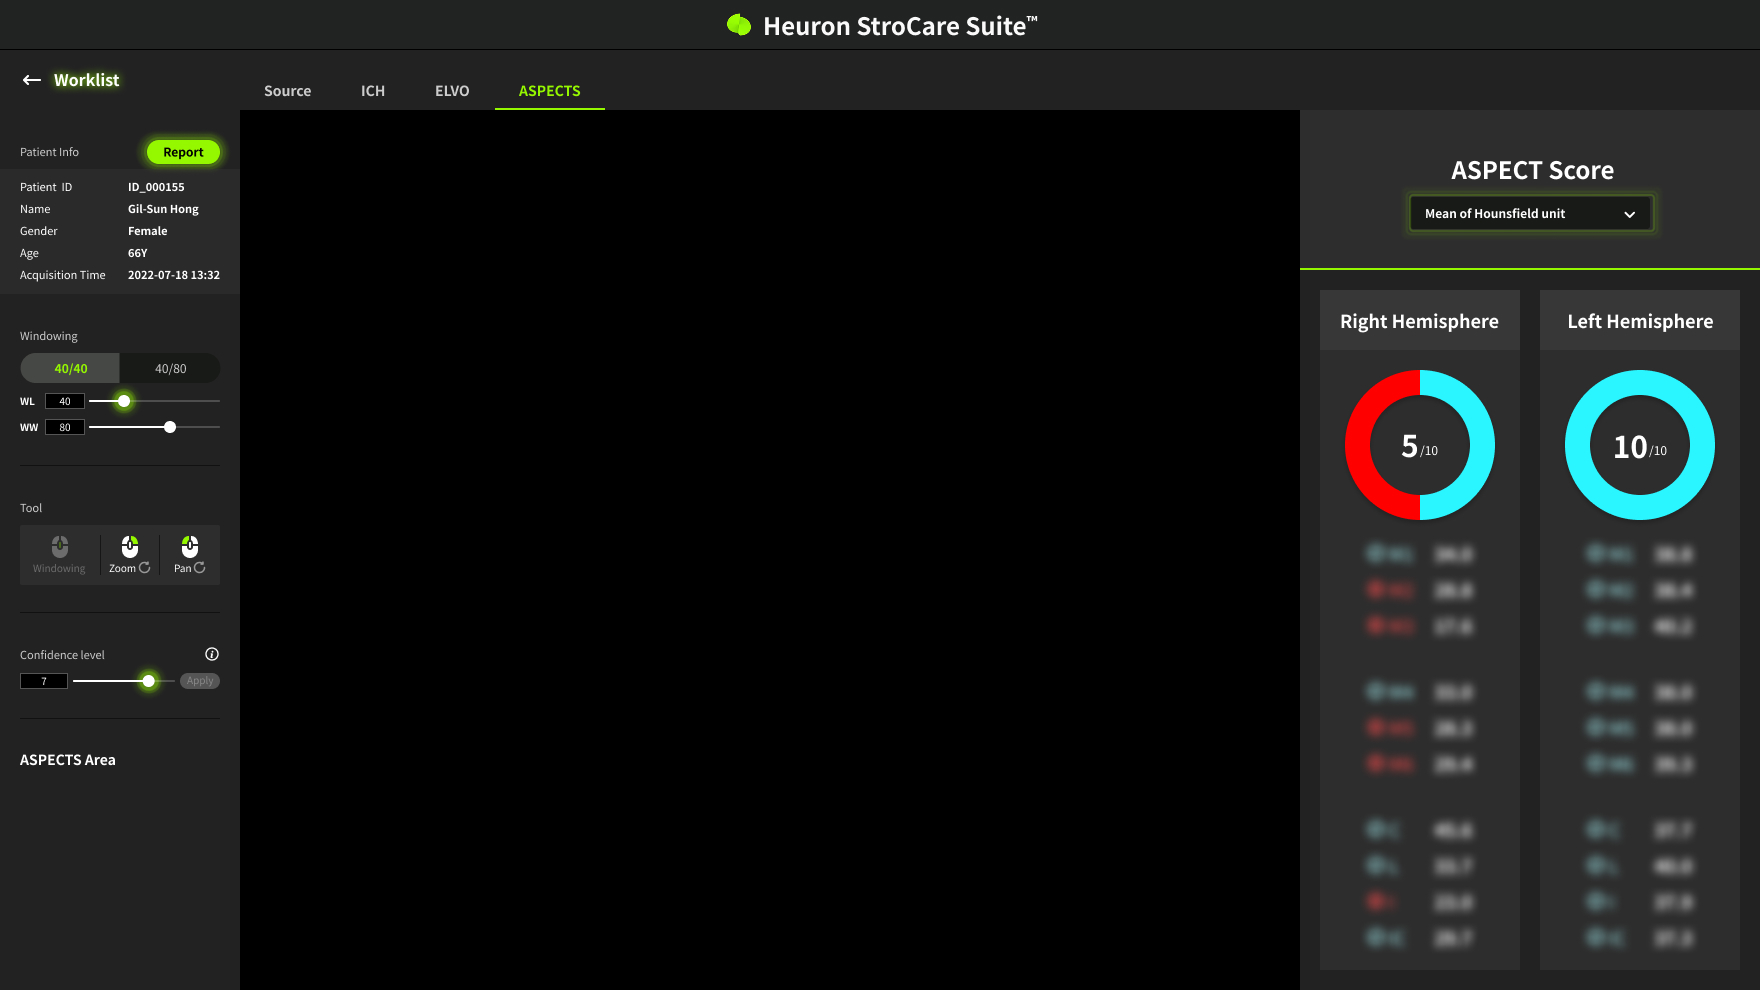This screenshot has height=990, width=1760.
Task: Switch windowing preset to 40/80
Action: point(170,368)
